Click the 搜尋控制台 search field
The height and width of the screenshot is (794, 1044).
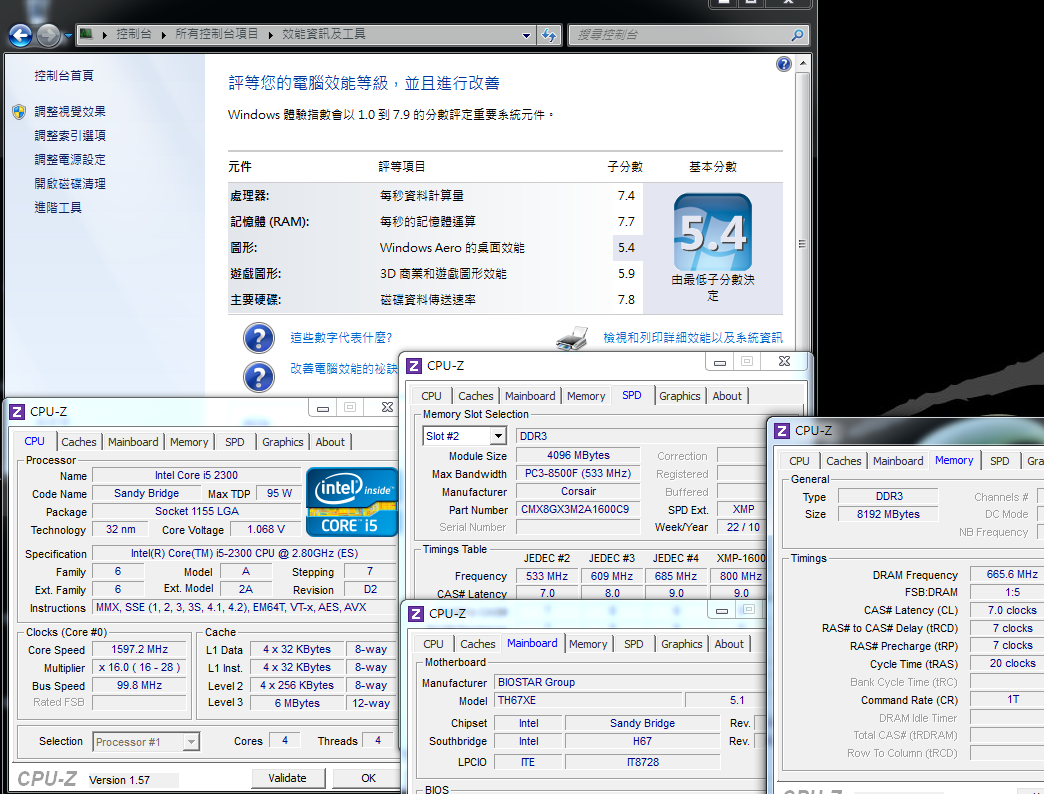pos(681,35)
